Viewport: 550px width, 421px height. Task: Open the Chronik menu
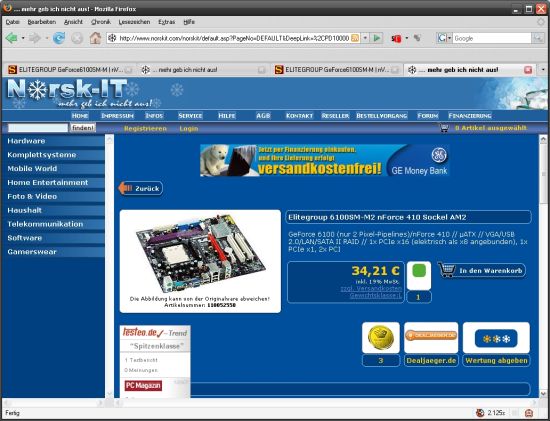(101, 22)
